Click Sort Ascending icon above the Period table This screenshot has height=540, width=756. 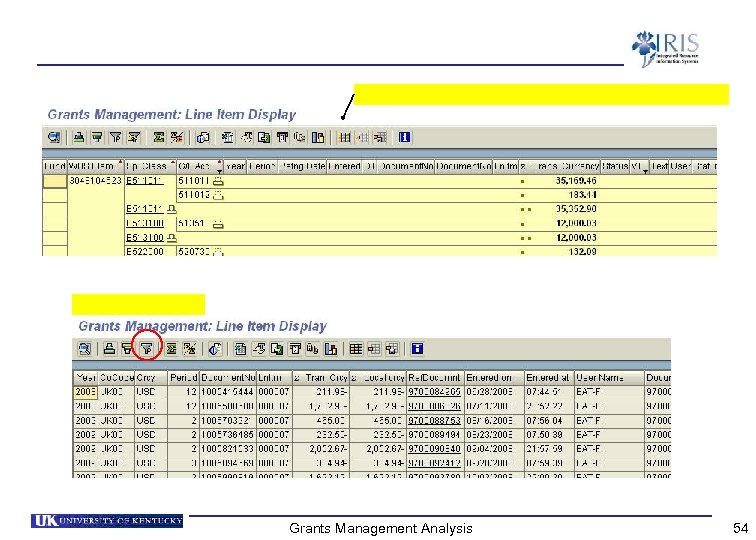110,349
